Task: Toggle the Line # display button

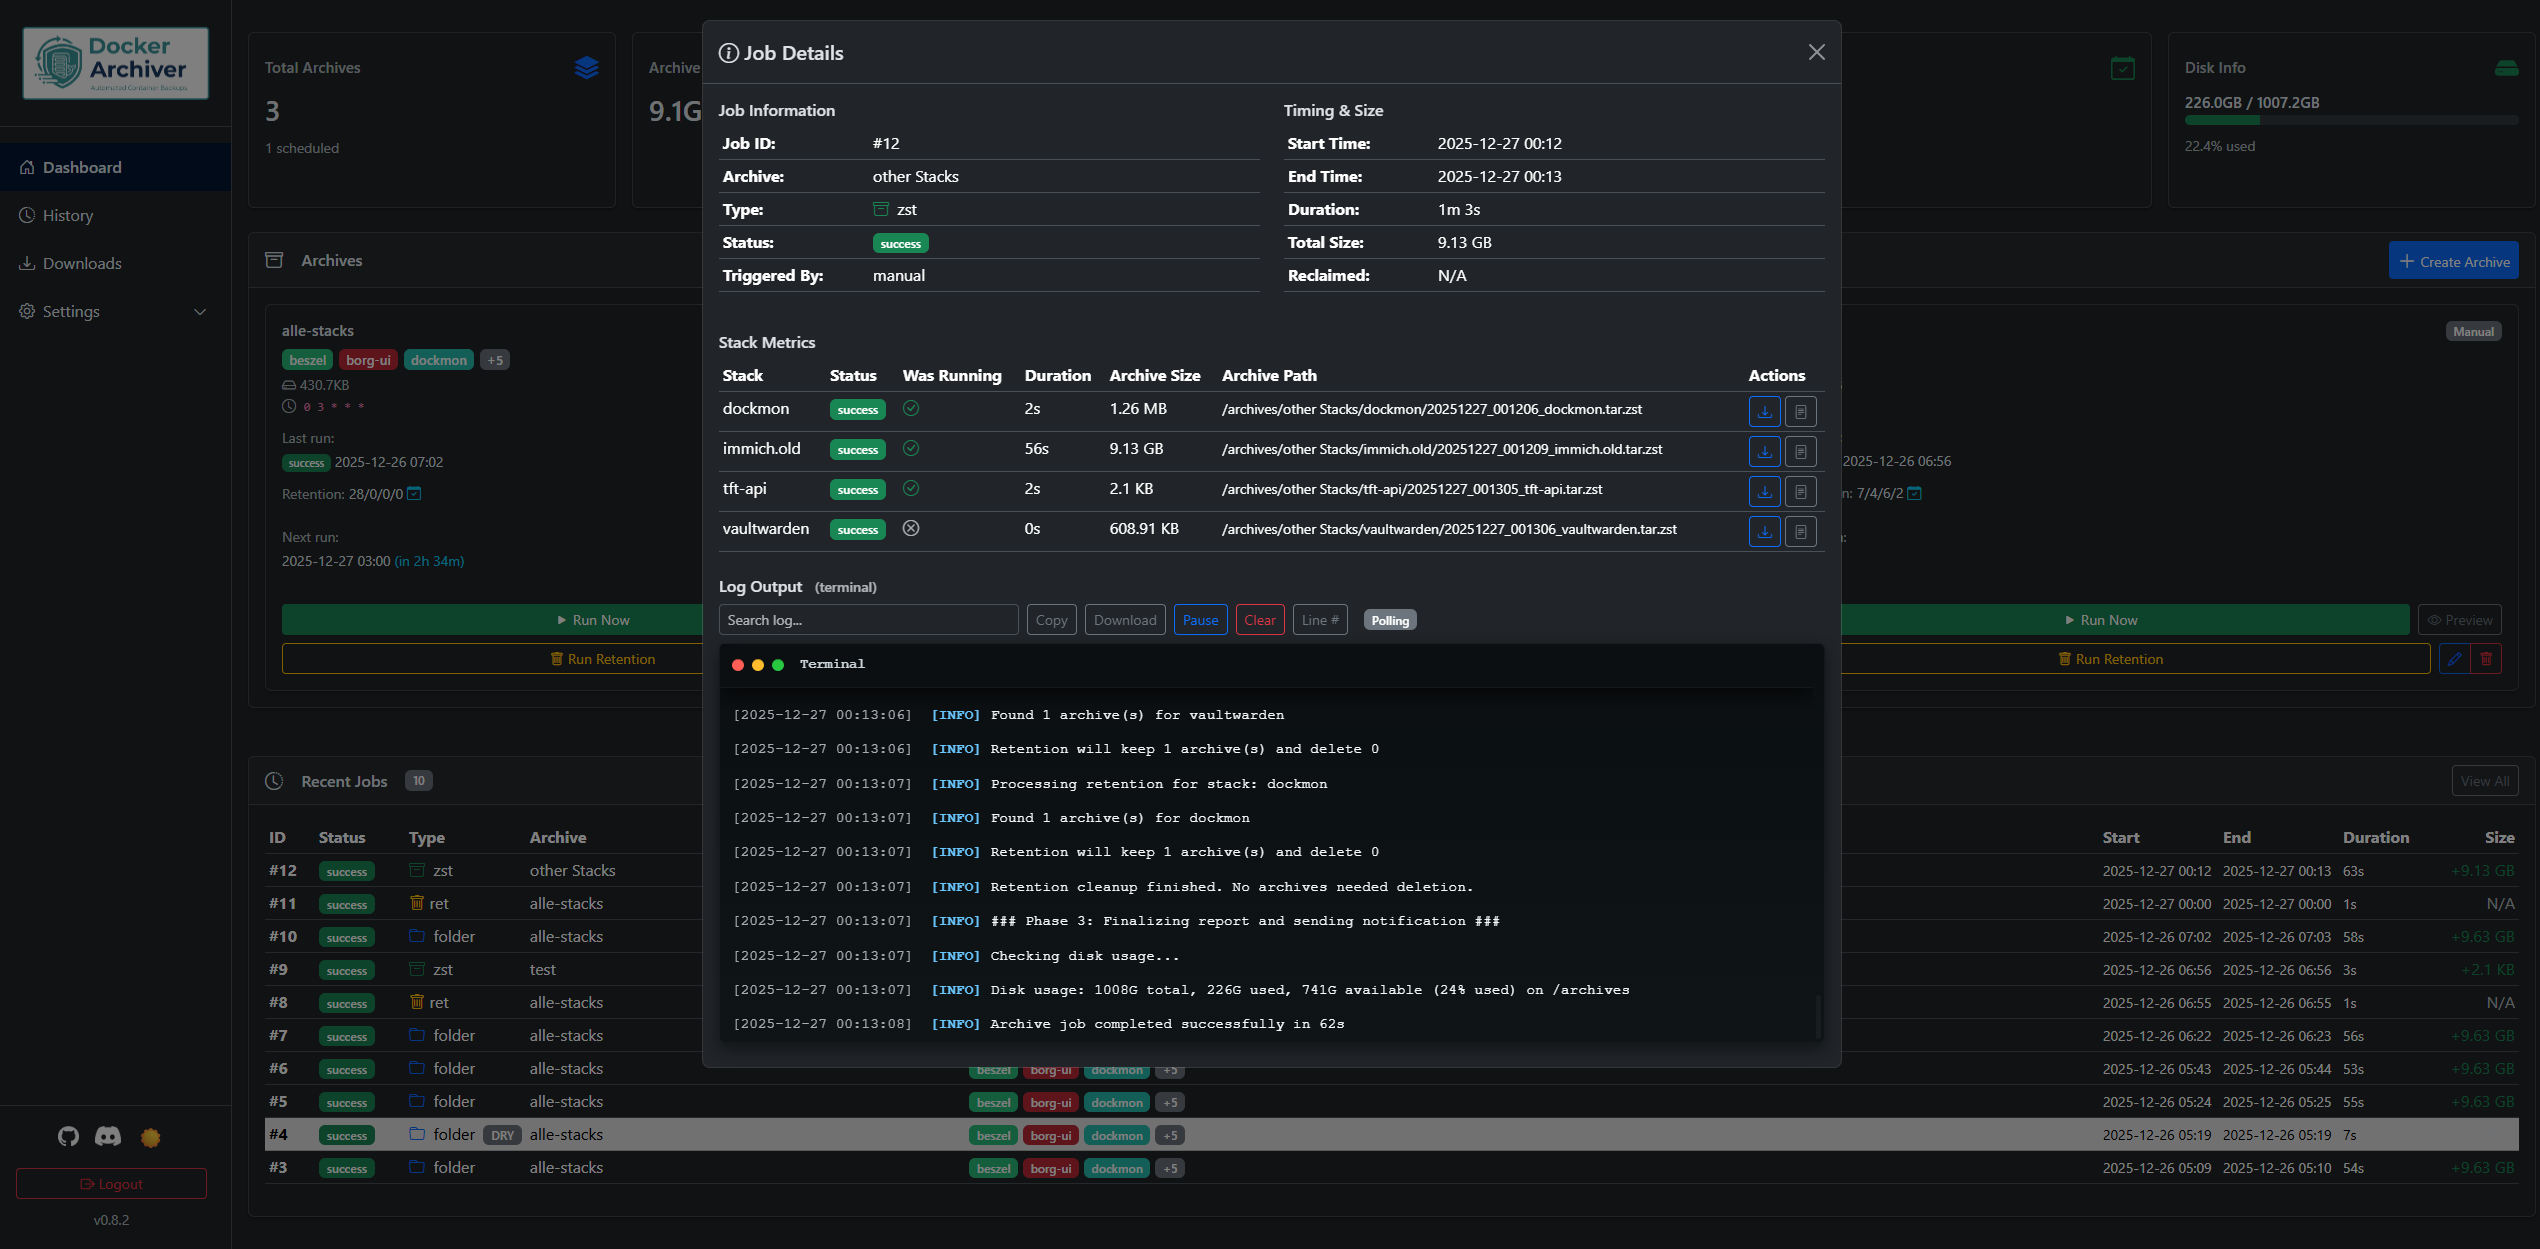Action: 1319,620
